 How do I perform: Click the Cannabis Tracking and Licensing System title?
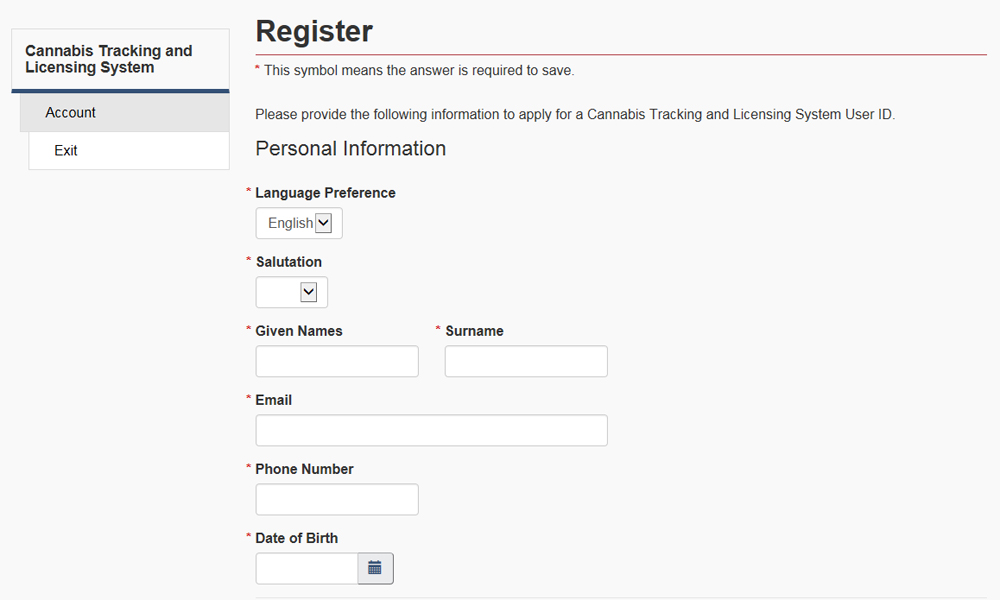(x=108, y=59)
